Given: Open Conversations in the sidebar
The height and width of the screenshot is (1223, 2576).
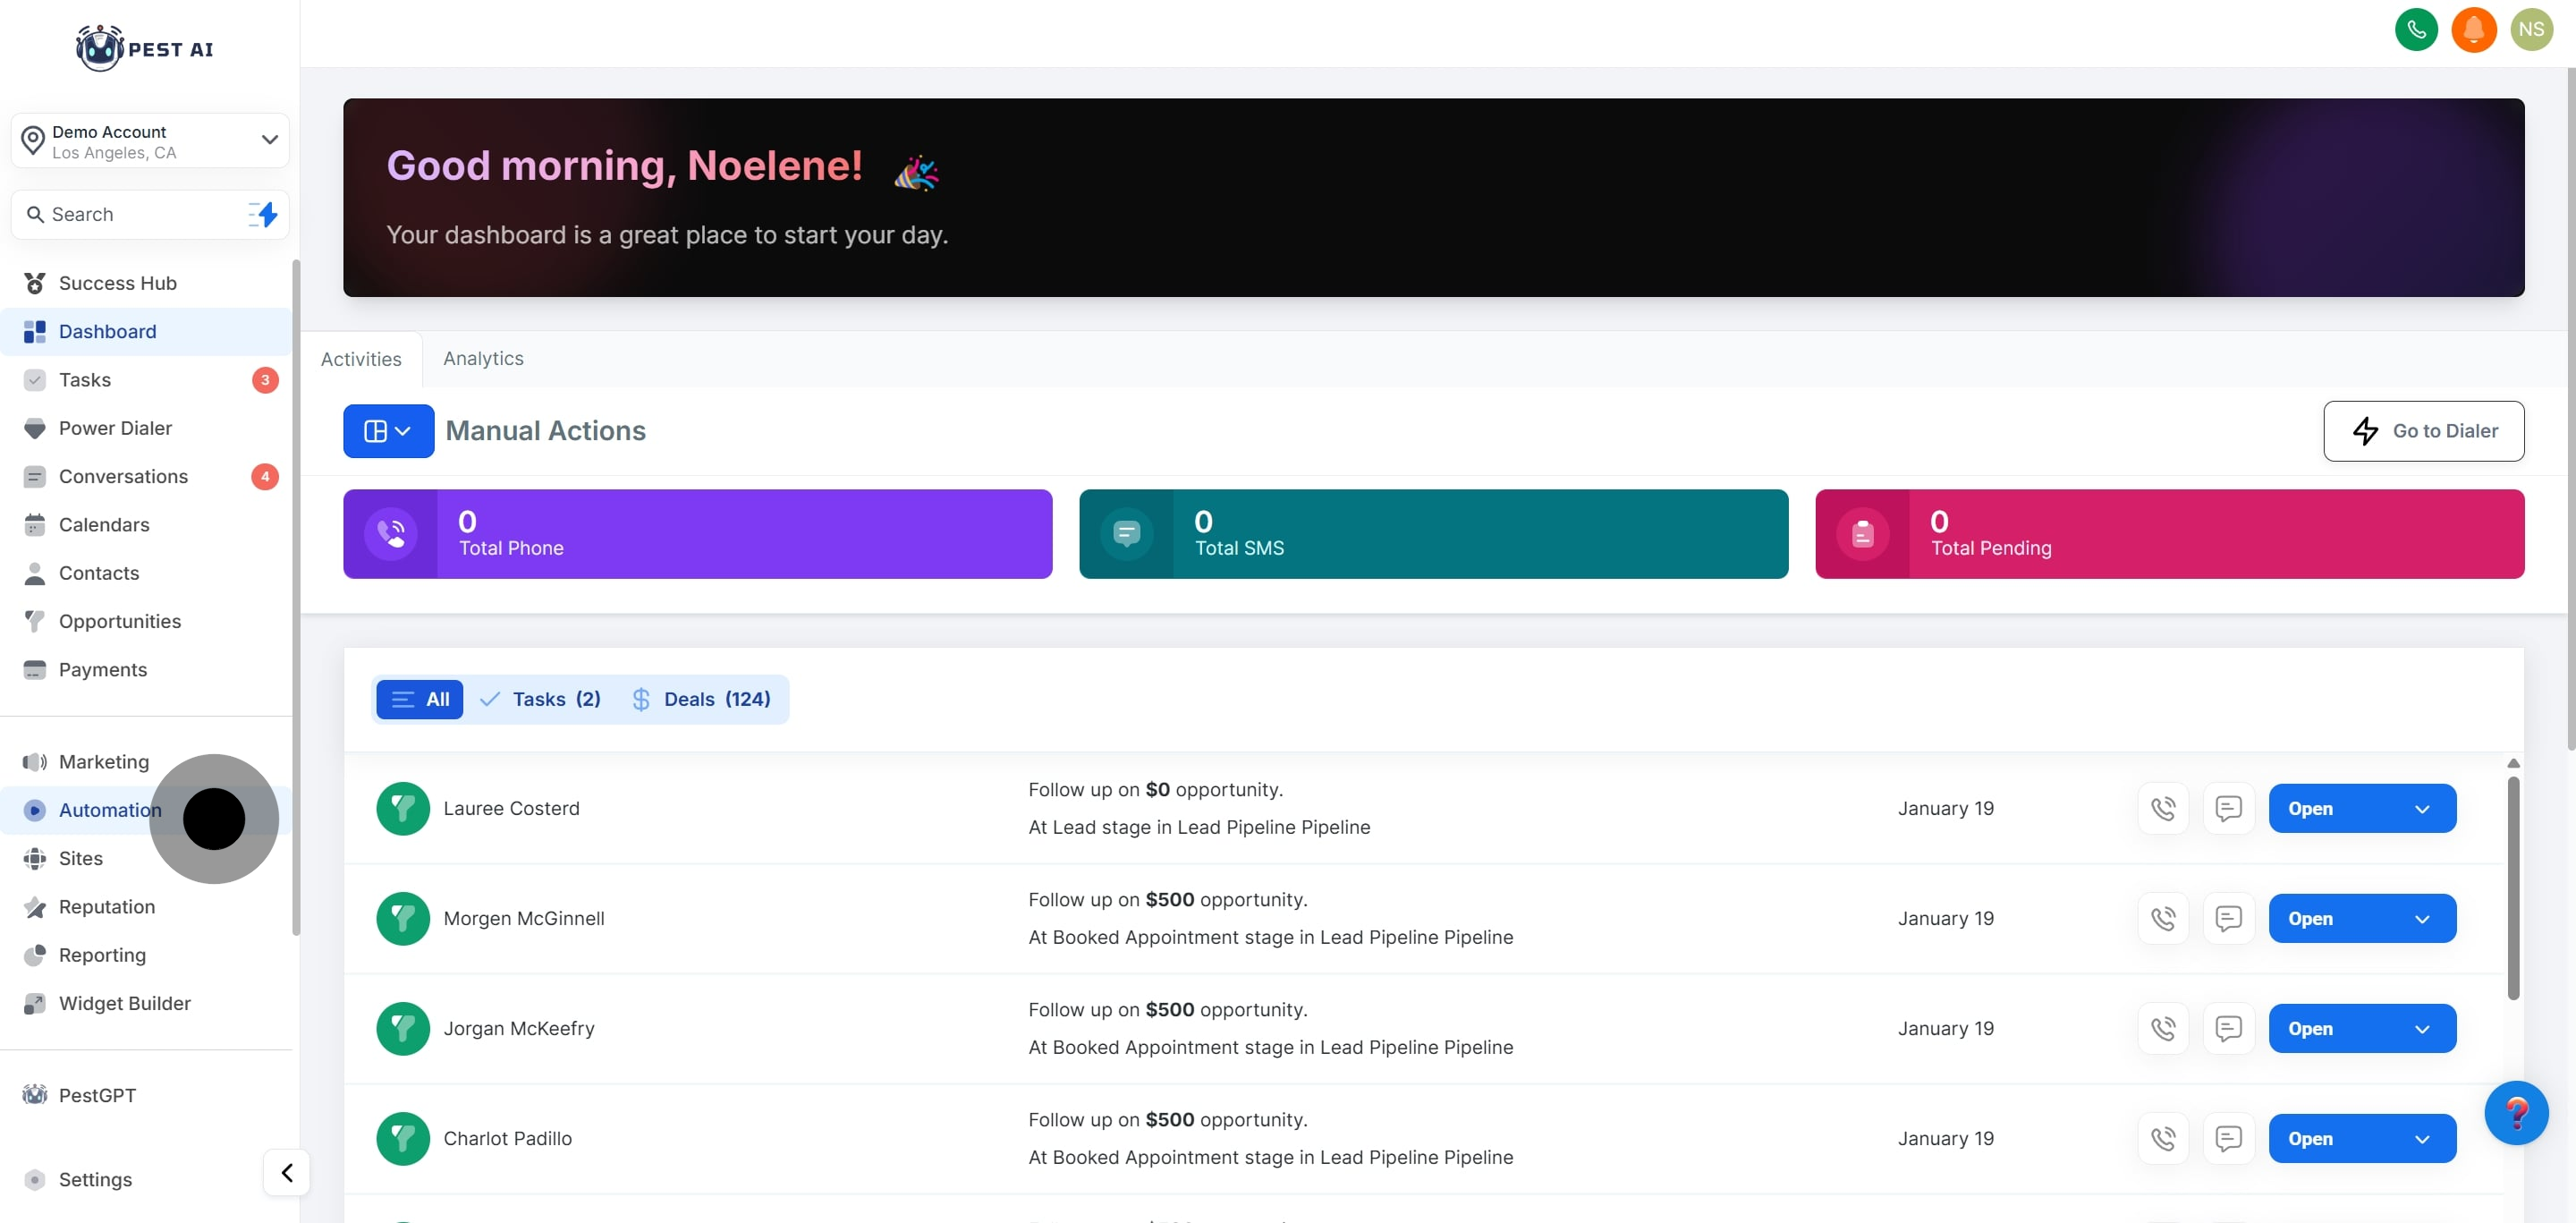Looking at the screenshot, I should (146, 476).
